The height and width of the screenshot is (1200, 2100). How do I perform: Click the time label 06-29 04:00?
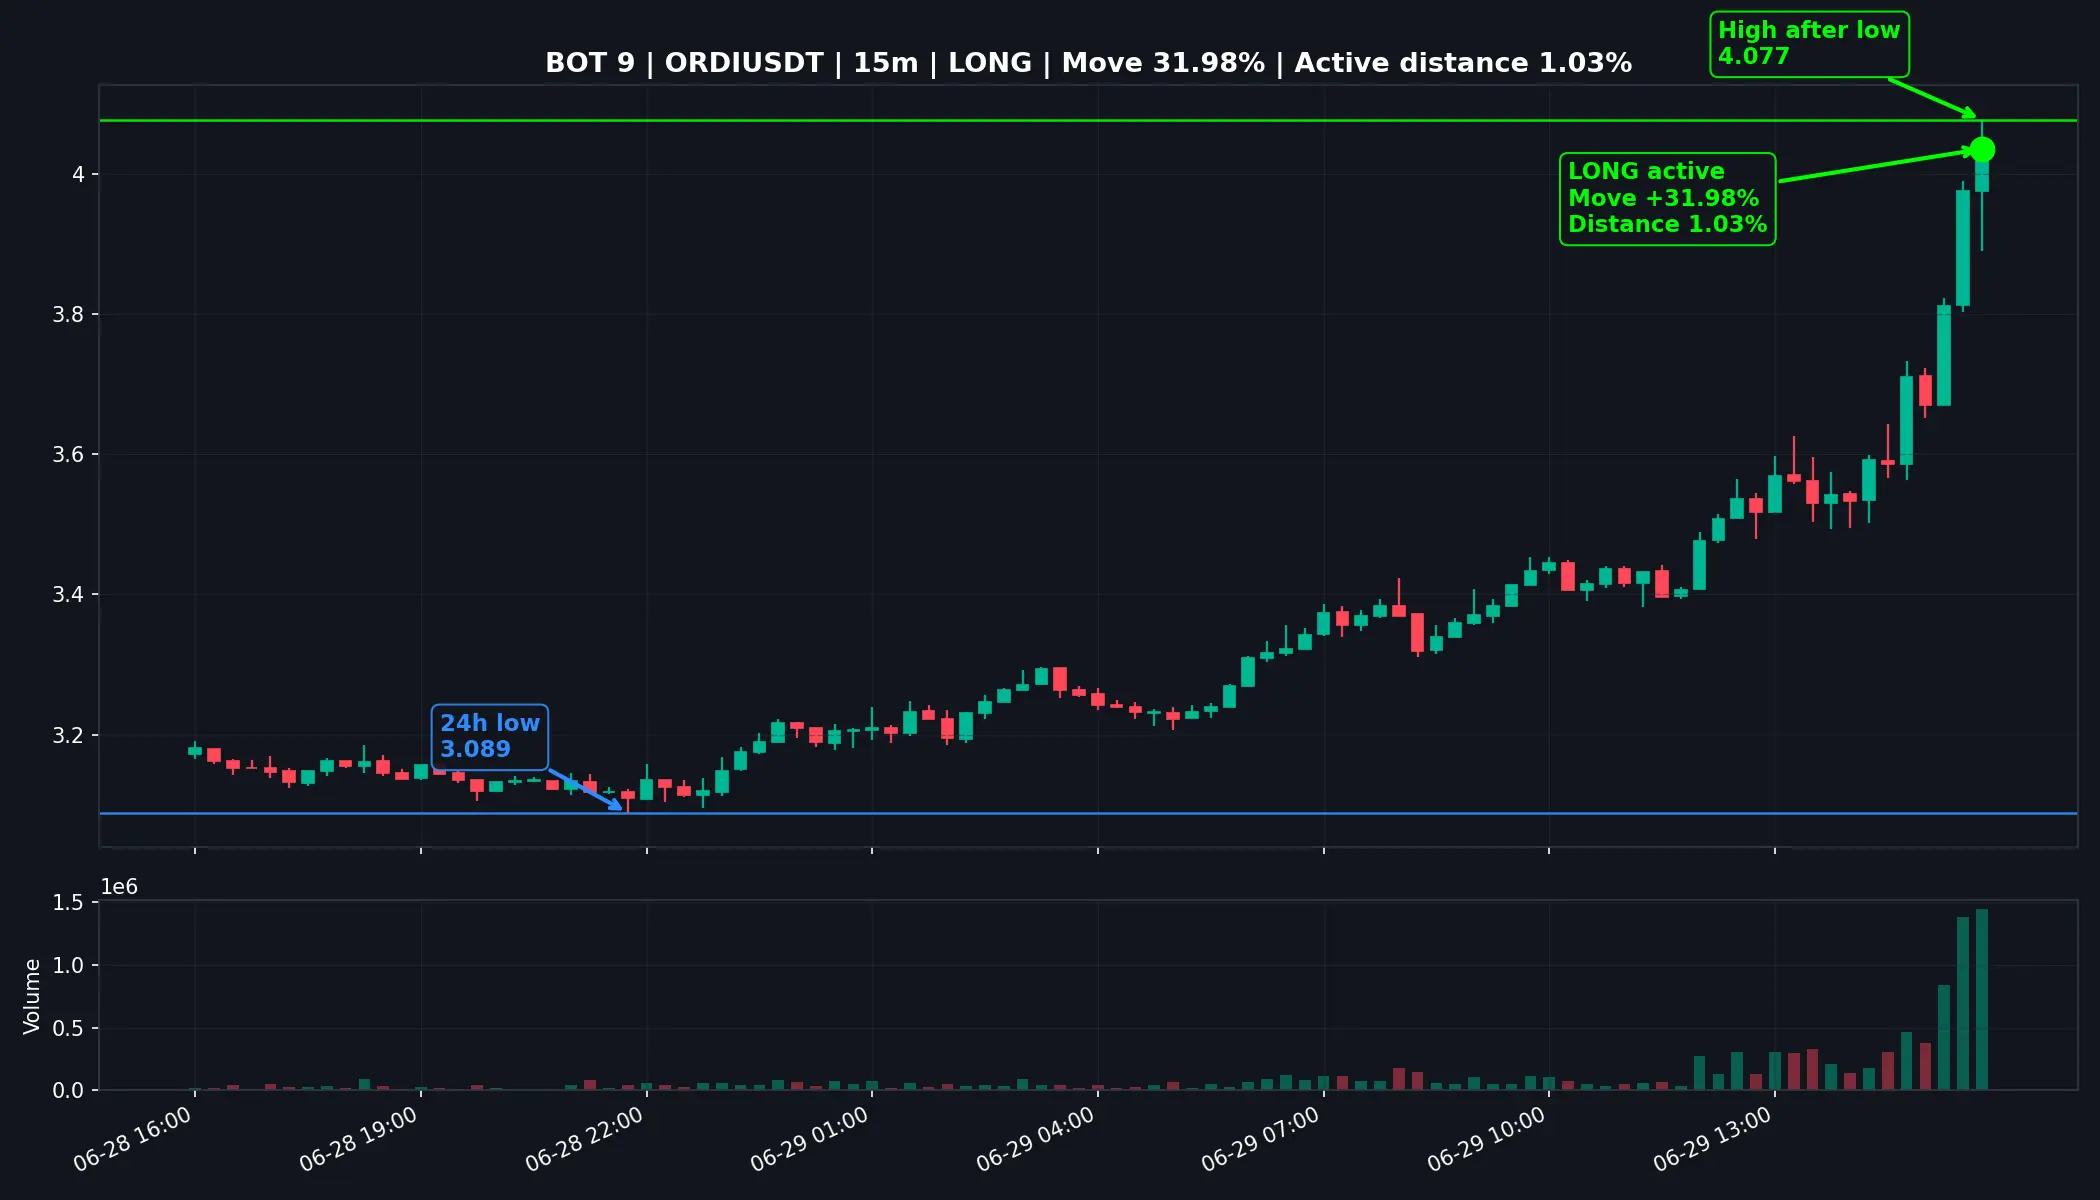pos(1036,1140)
